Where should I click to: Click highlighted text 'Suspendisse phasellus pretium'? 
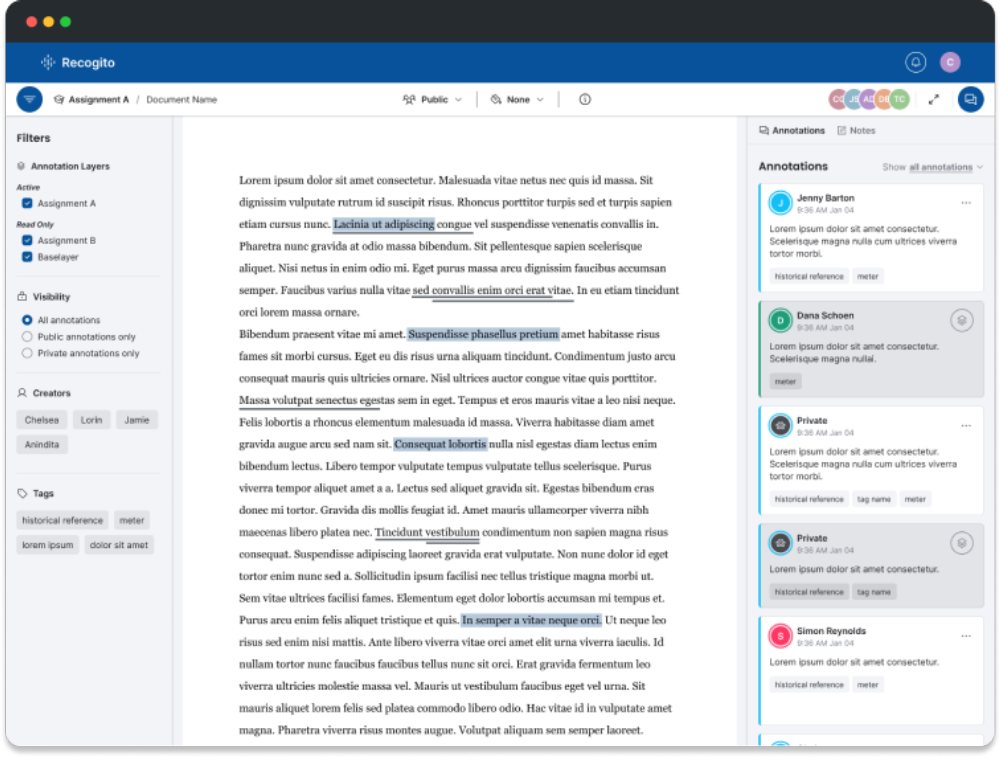[483, 334]
